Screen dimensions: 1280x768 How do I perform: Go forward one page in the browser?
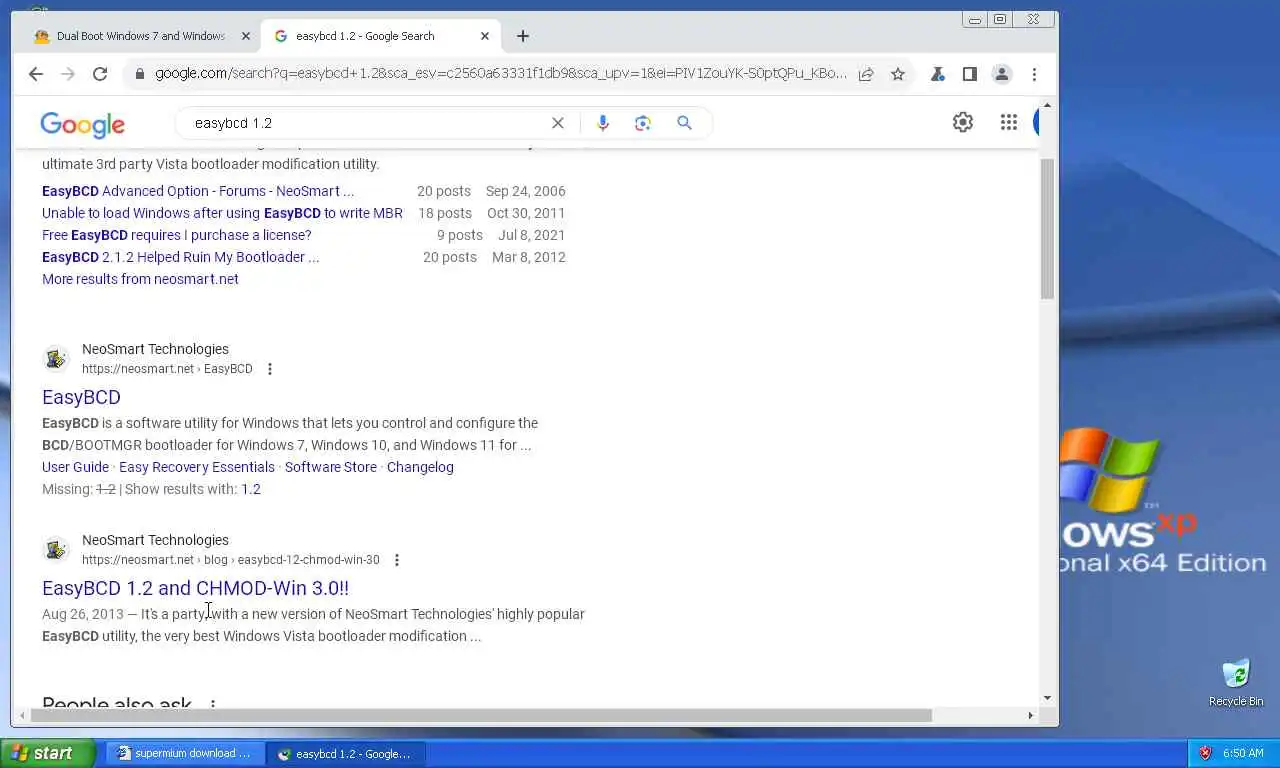point(68,74)
